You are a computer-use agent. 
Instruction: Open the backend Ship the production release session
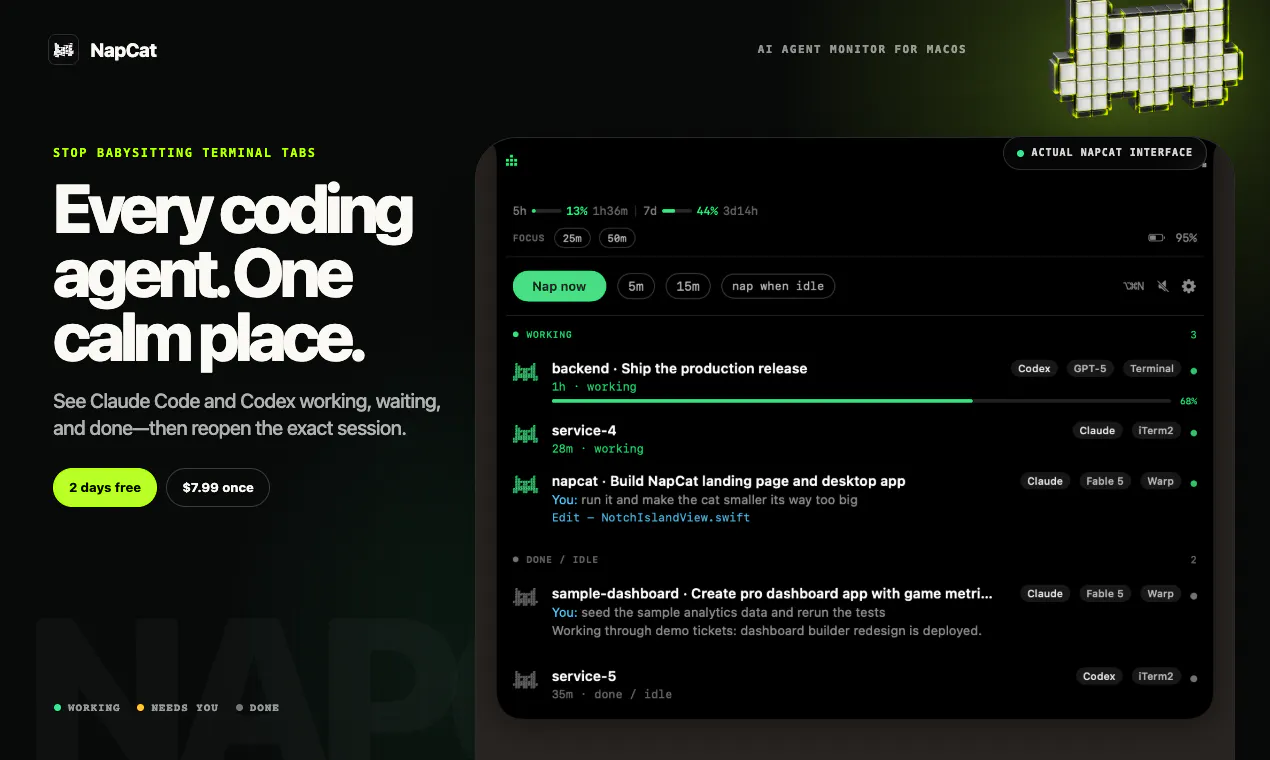tap(854, 381)
